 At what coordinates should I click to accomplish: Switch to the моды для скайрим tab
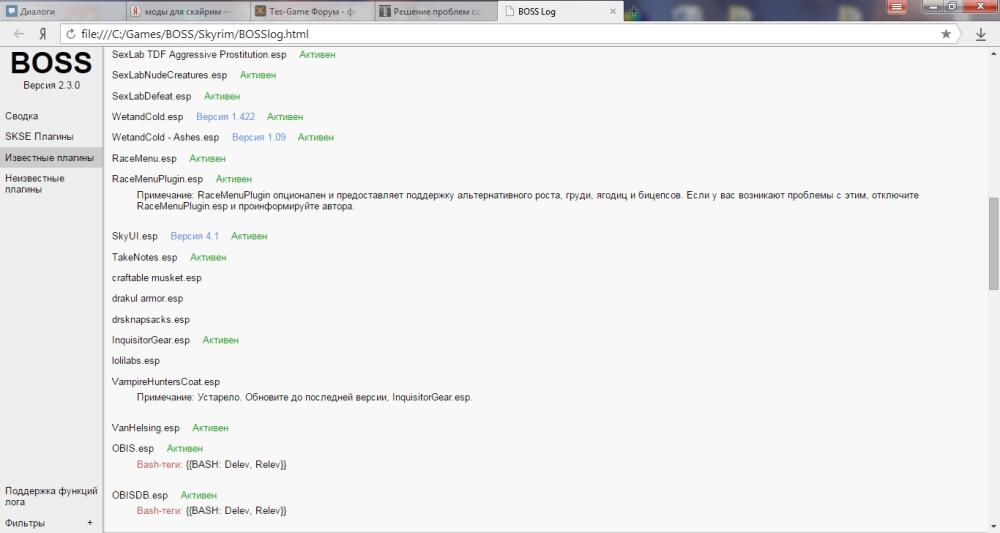tap(187, 11)
